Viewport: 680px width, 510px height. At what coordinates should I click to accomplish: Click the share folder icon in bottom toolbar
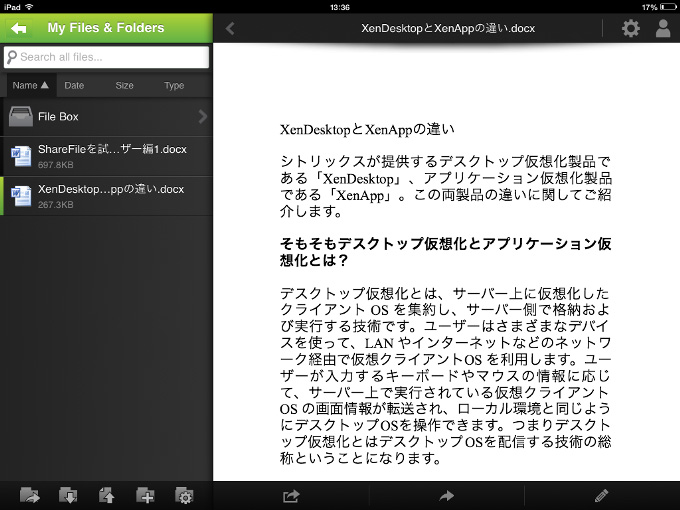(29, 495)
